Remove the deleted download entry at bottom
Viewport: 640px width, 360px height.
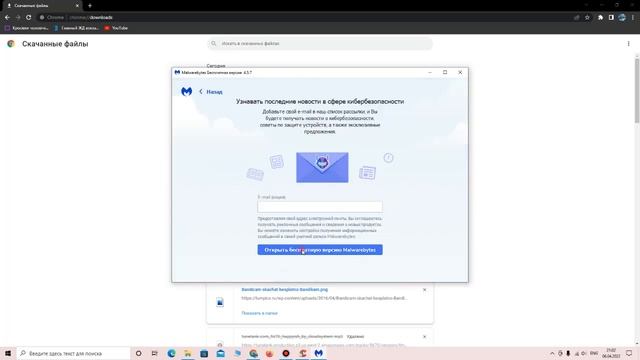[424, 337]
